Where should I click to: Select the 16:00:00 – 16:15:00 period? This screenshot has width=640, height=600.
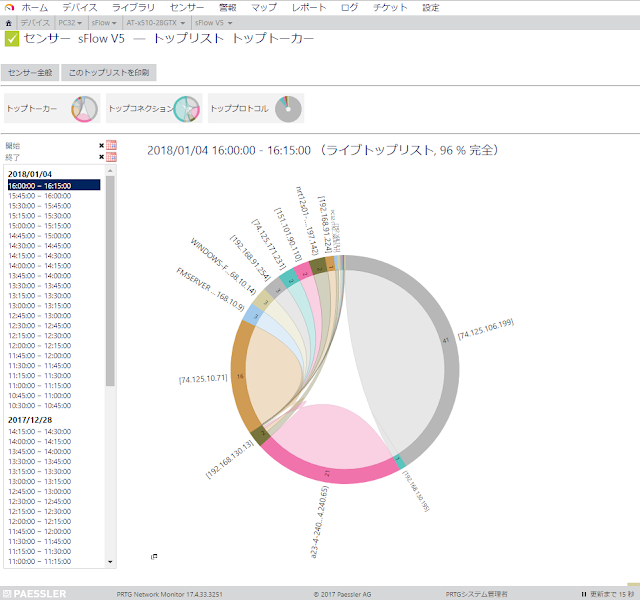(x=54, y=186)
